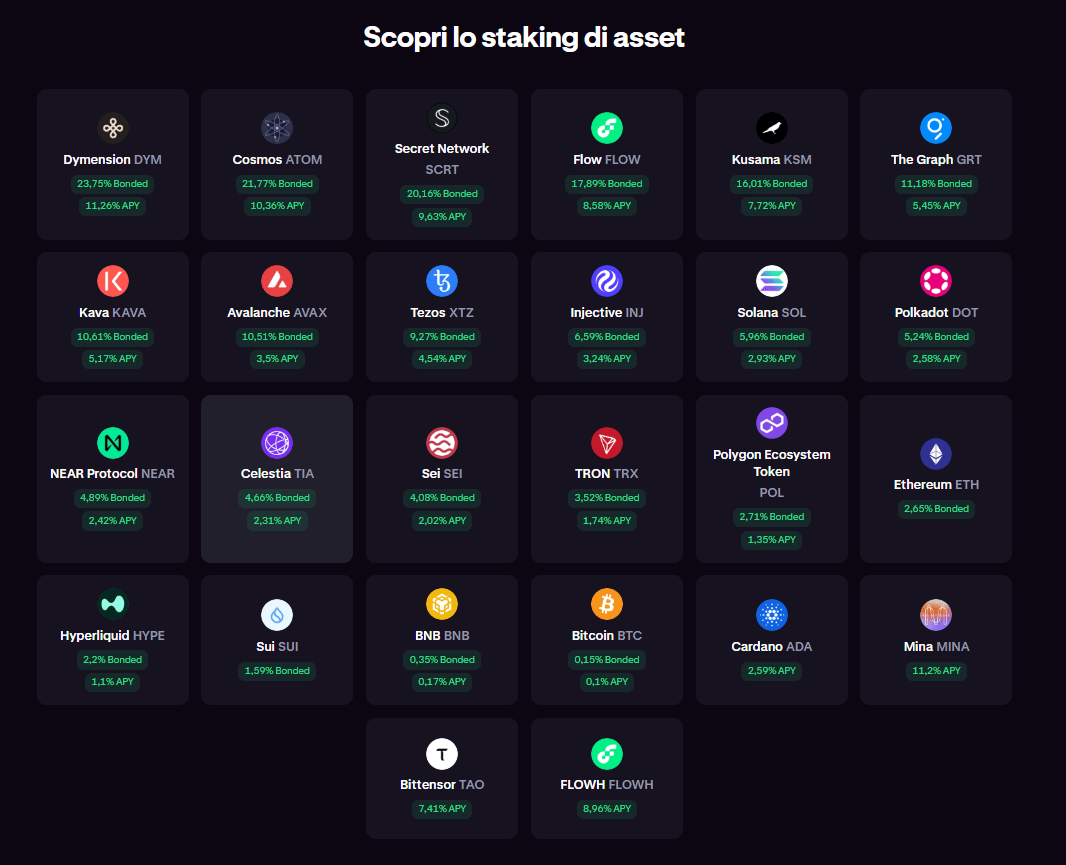Click the 9,27% Bonded badge
Image resolution: width=1066 pixels, height=865 pixels.
[442, 337]
